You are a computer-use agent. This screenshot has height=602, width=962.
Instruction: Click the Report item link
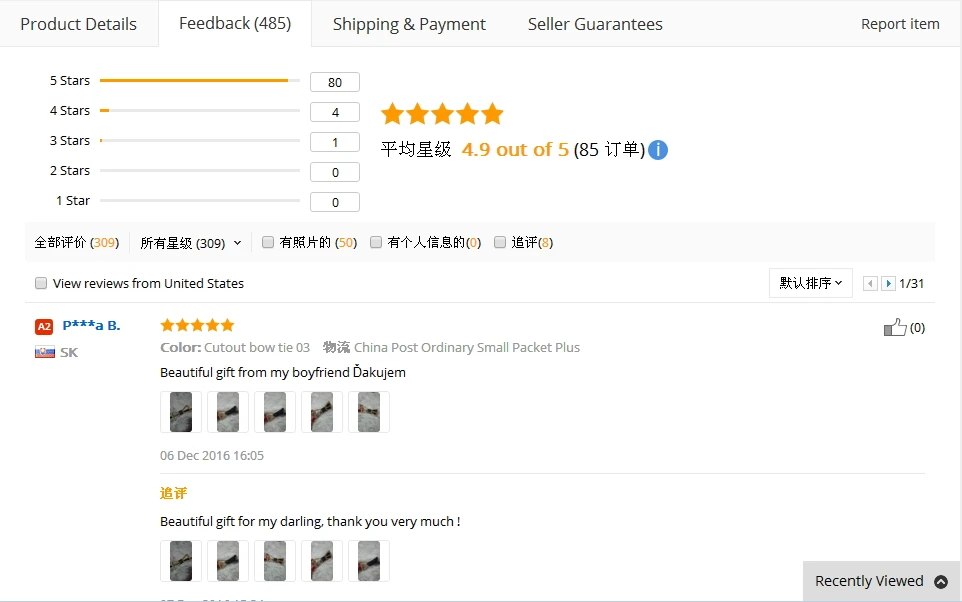(x=900, y=24)
